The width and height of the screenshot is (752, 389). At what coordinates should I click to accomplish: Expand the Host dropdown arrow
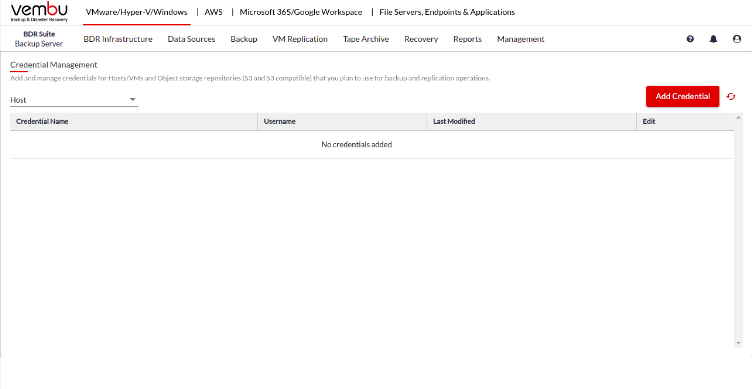pos(132,100)
